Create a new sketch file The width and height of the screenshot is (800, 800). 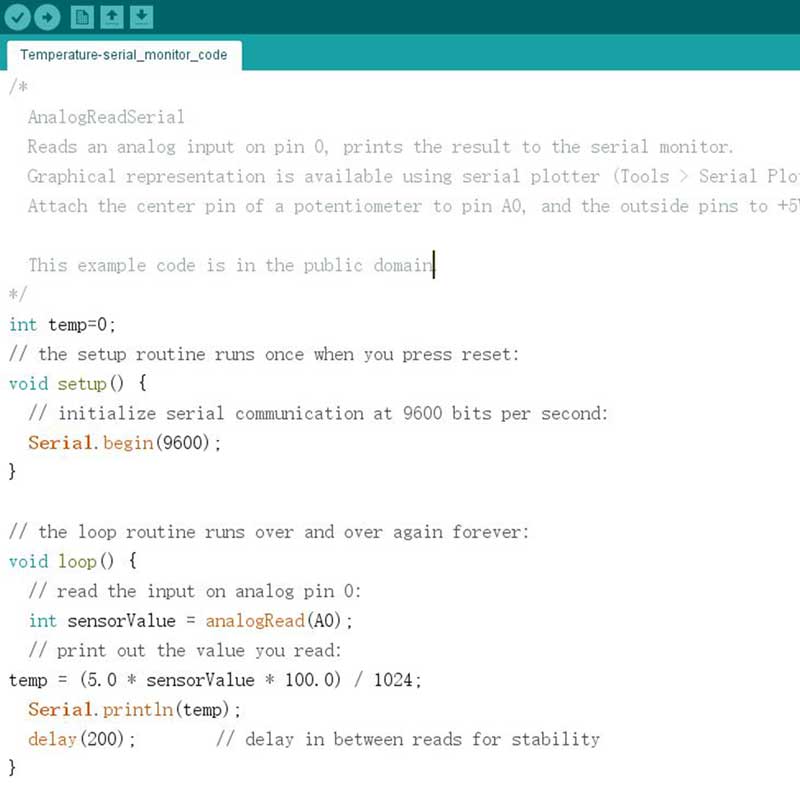(83, 16)
